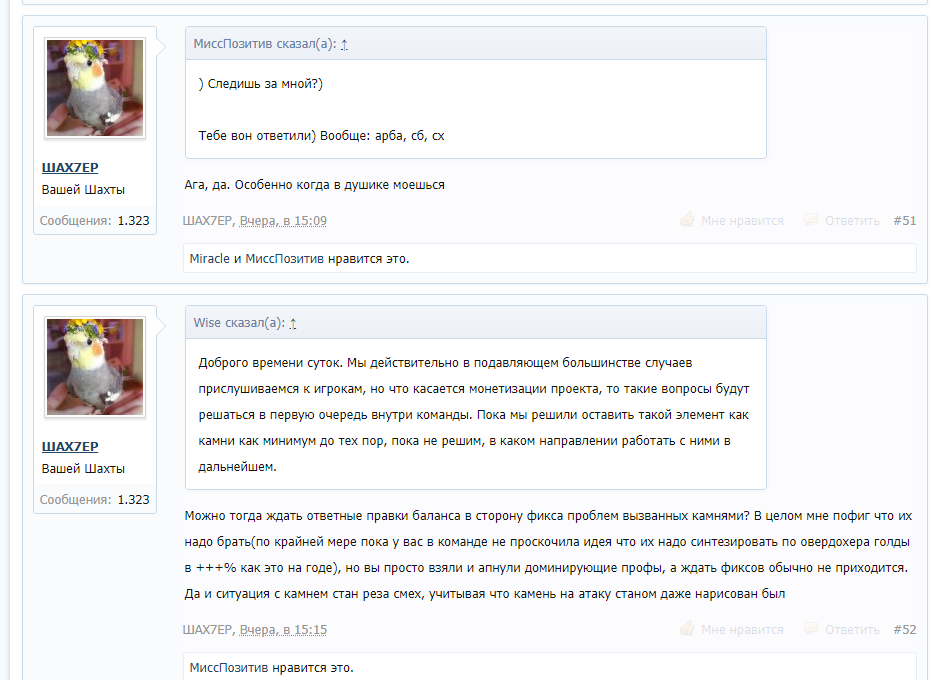This screenshot has width=934, height=680.
Task: Click the timestamp Вчера, в 15:09
Action: 283,221
